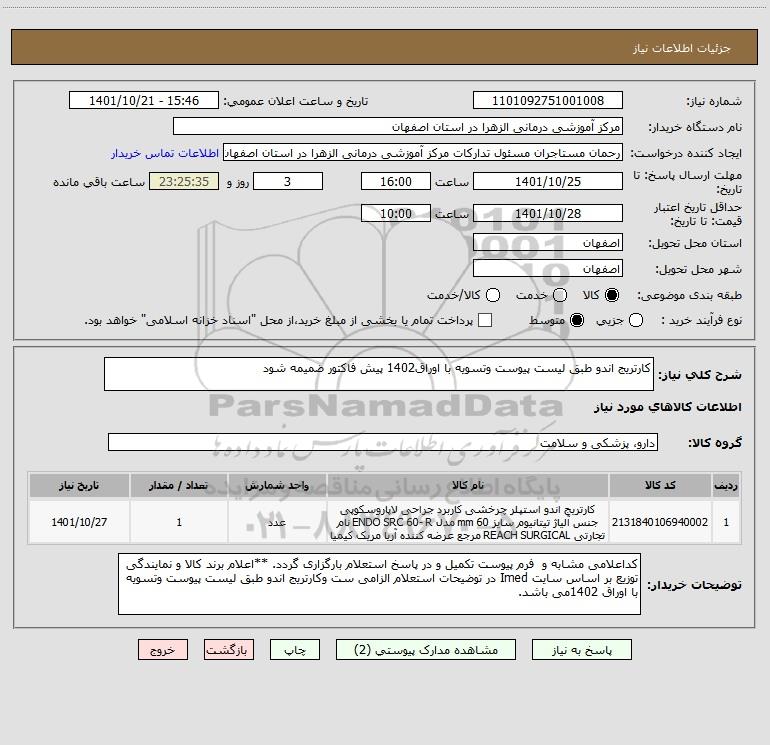
Task: Click the general need description text box
Action: pyautogui.click(x=379, y=374)
